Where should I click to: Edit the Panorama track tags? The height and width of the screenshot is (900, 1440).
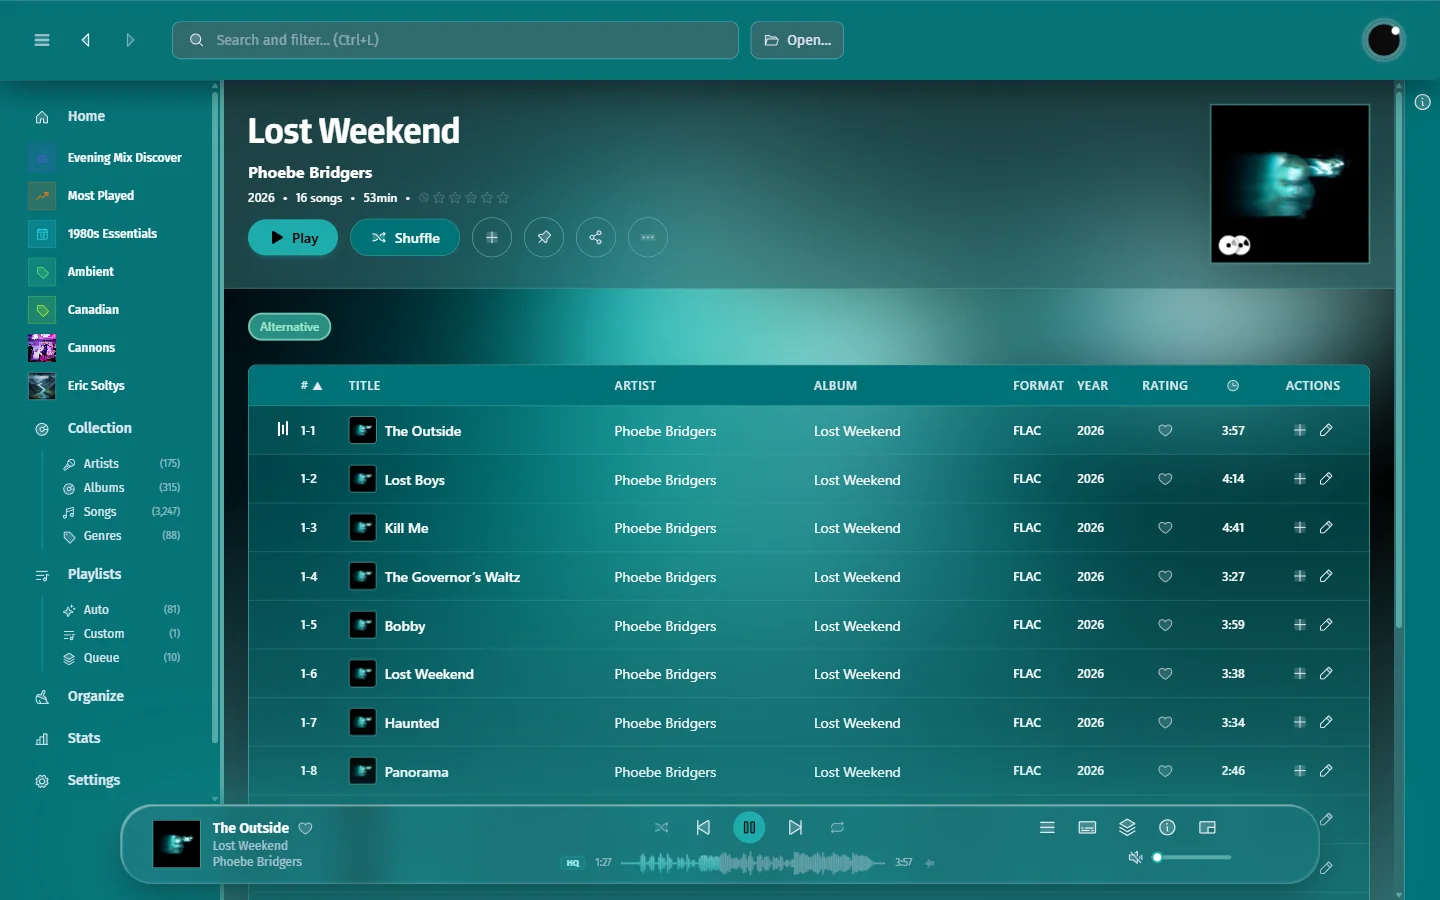tap(1326, 771)
